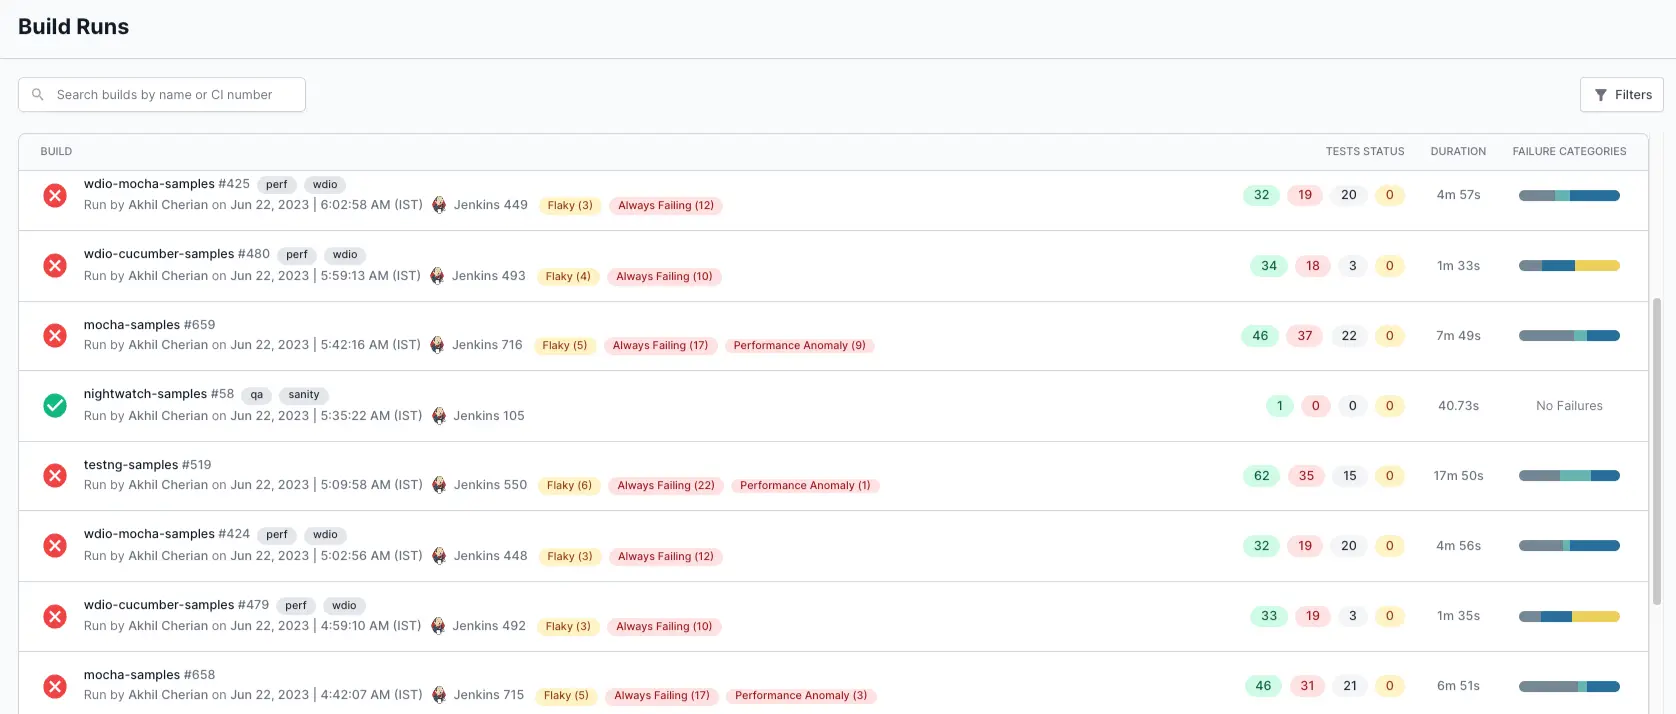Open the Filters panel

[1621, 95]
